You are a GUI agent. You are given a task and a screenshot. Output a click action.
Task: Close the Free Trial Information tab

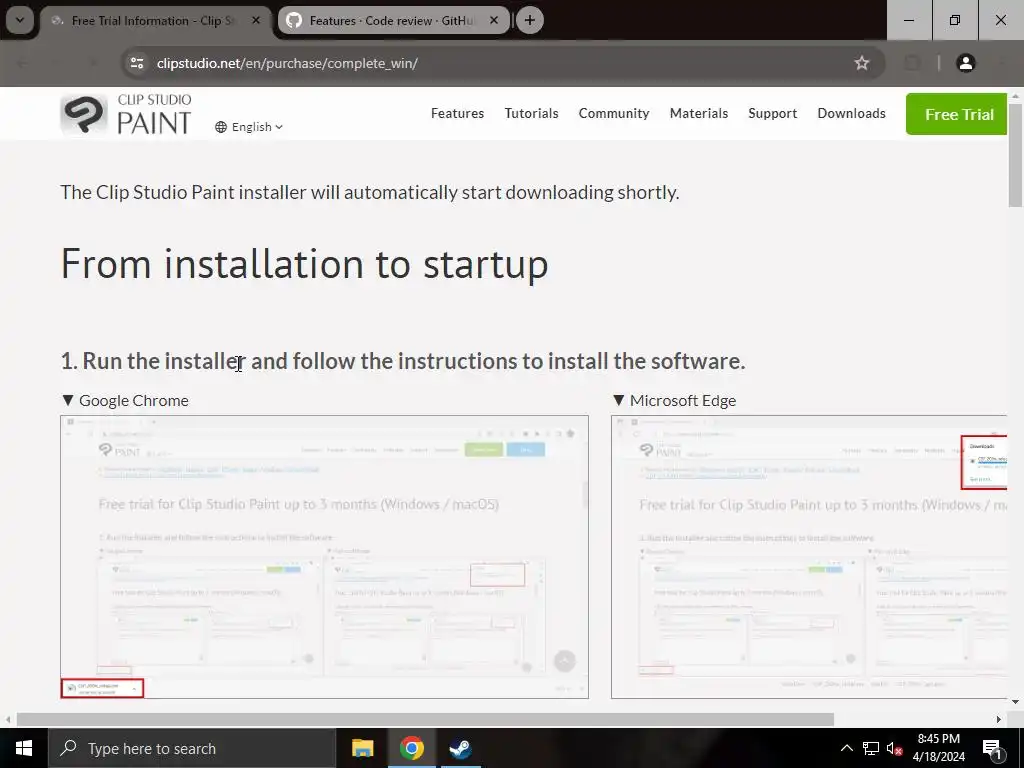point(256,21)
